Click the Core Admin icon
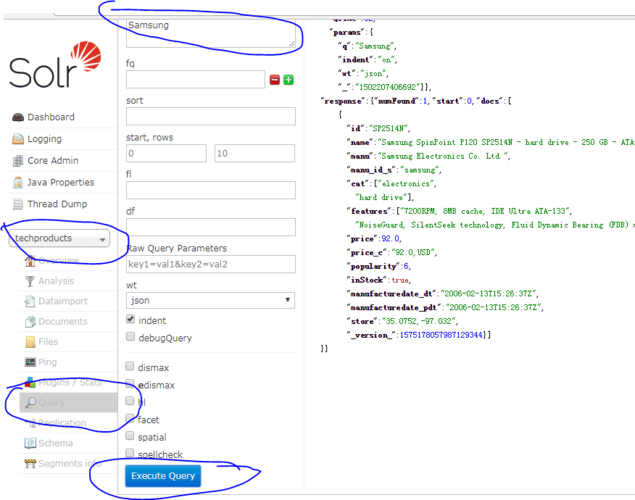Viewport: 635px width, 500px height. click(18, 161)
